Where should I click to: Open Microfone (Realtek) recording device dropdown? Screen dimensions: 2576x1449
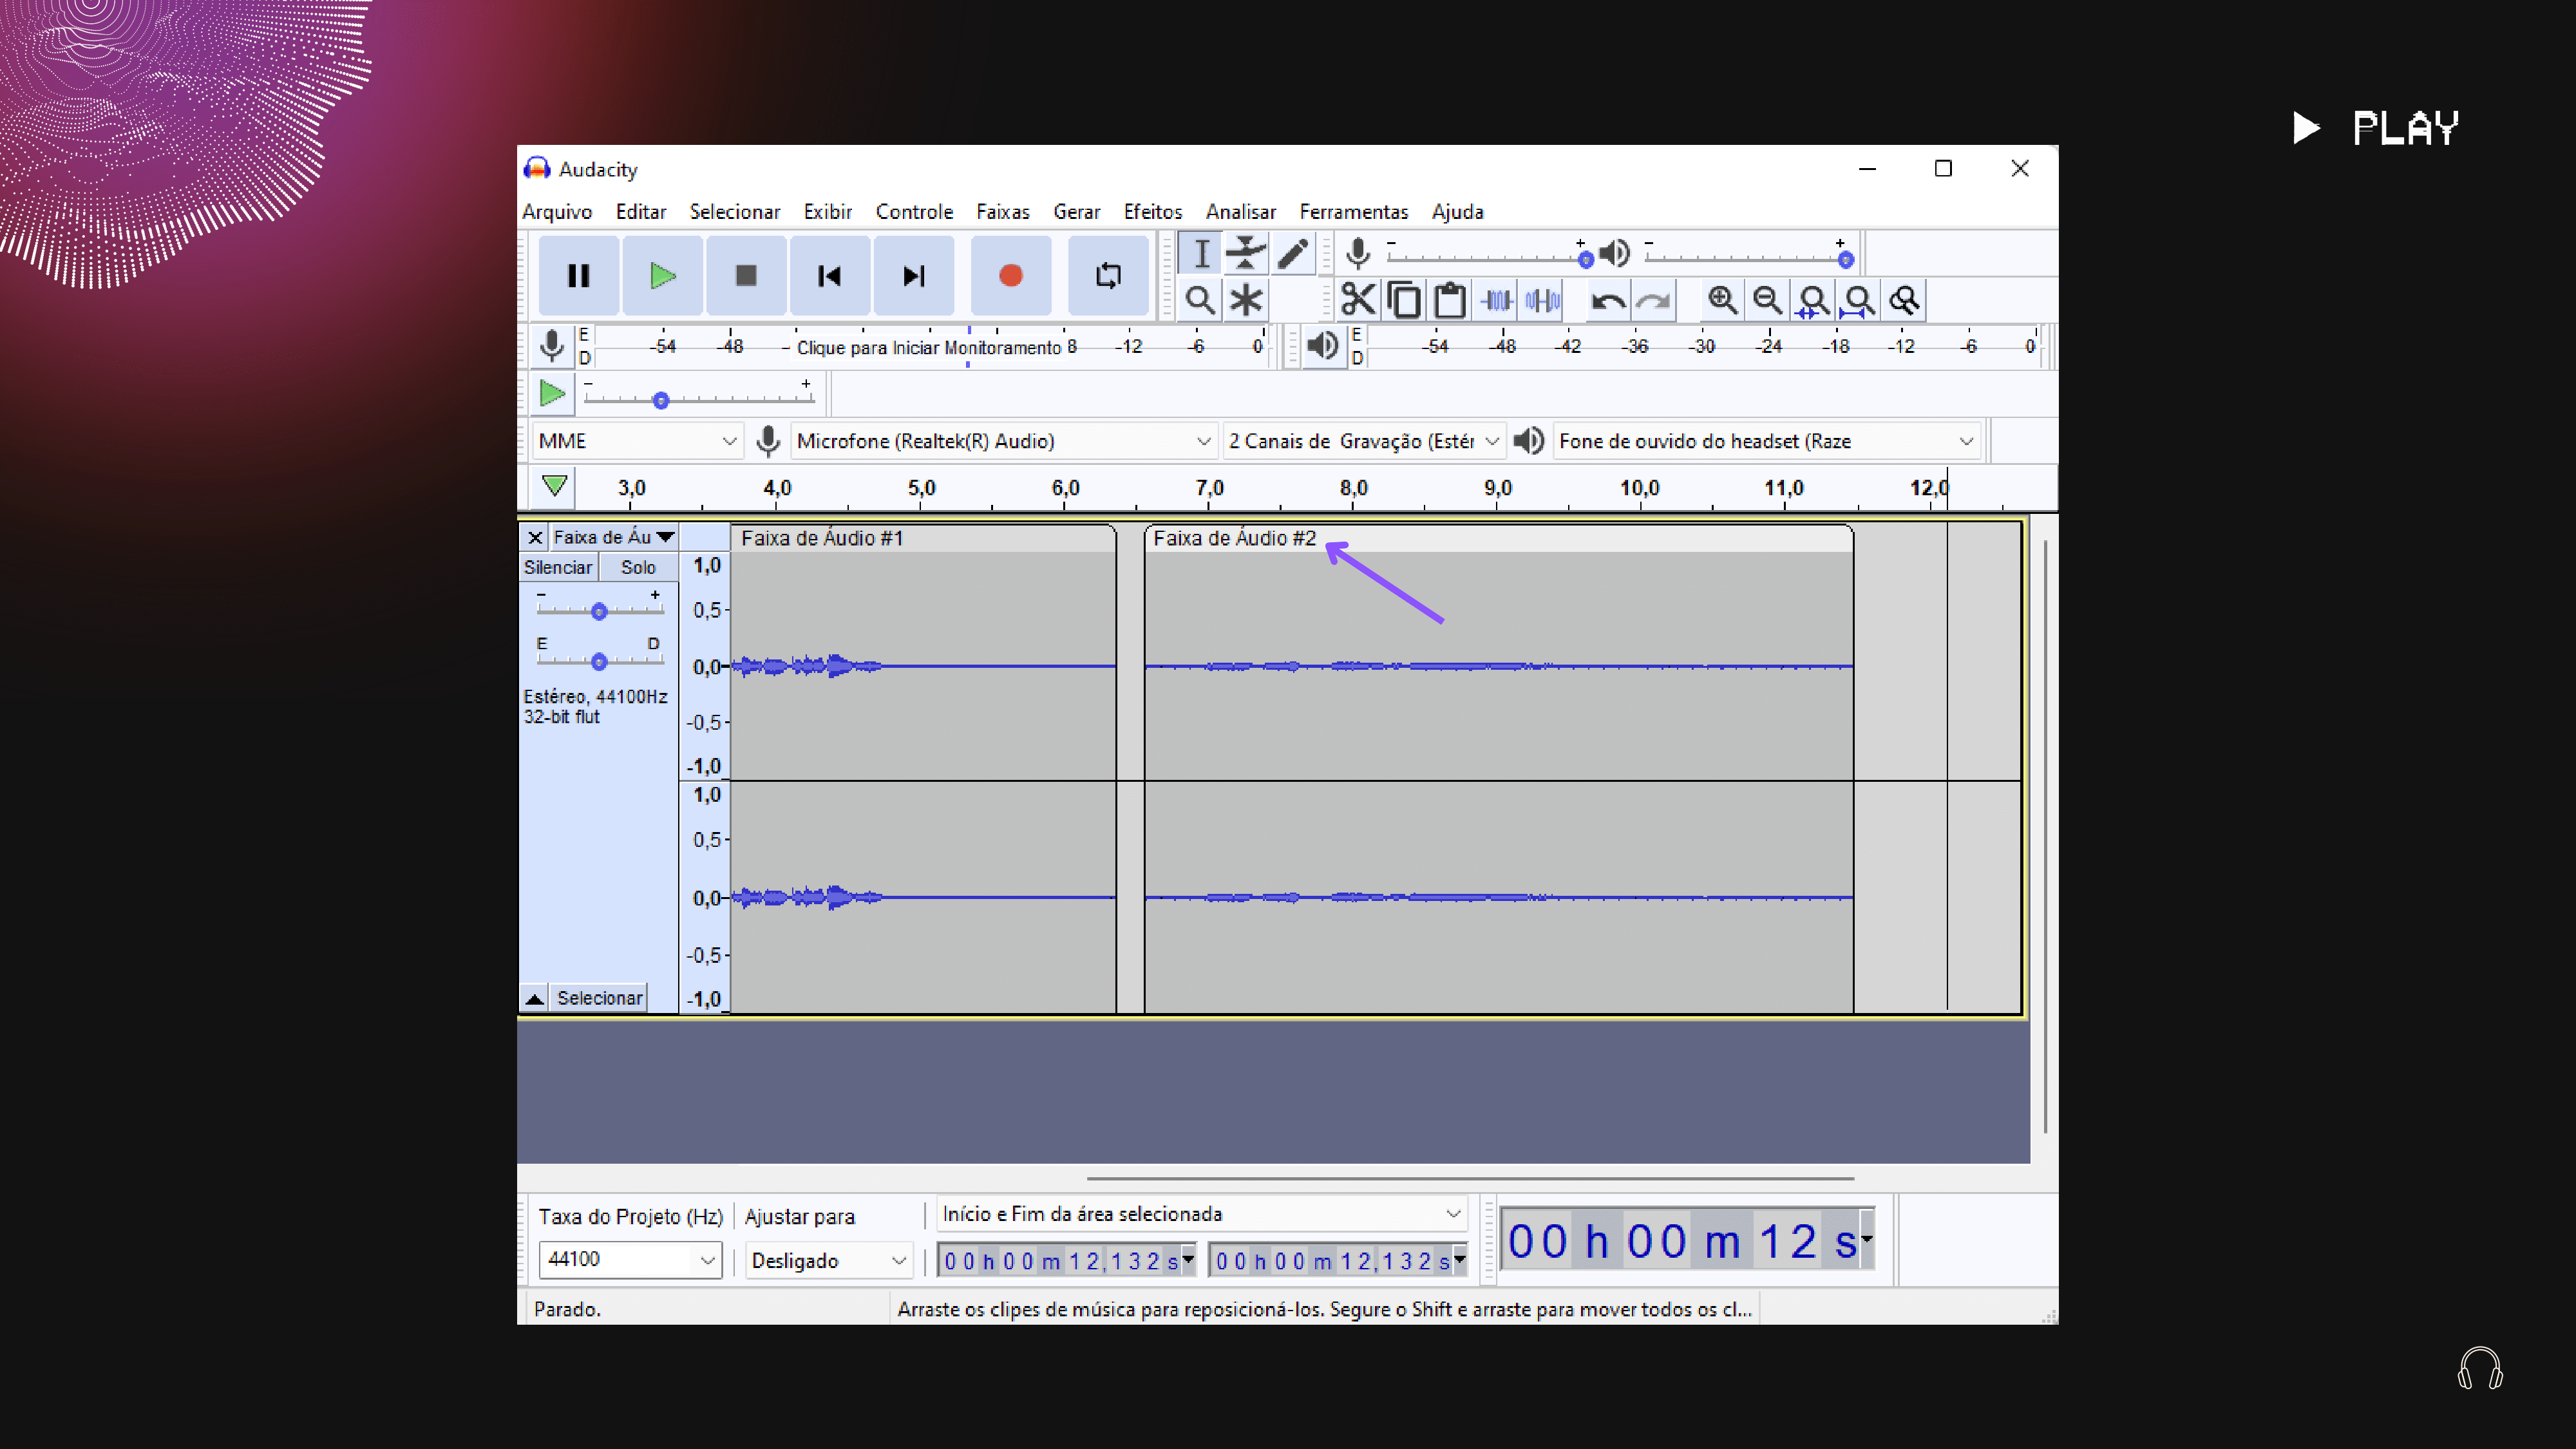1004,441
